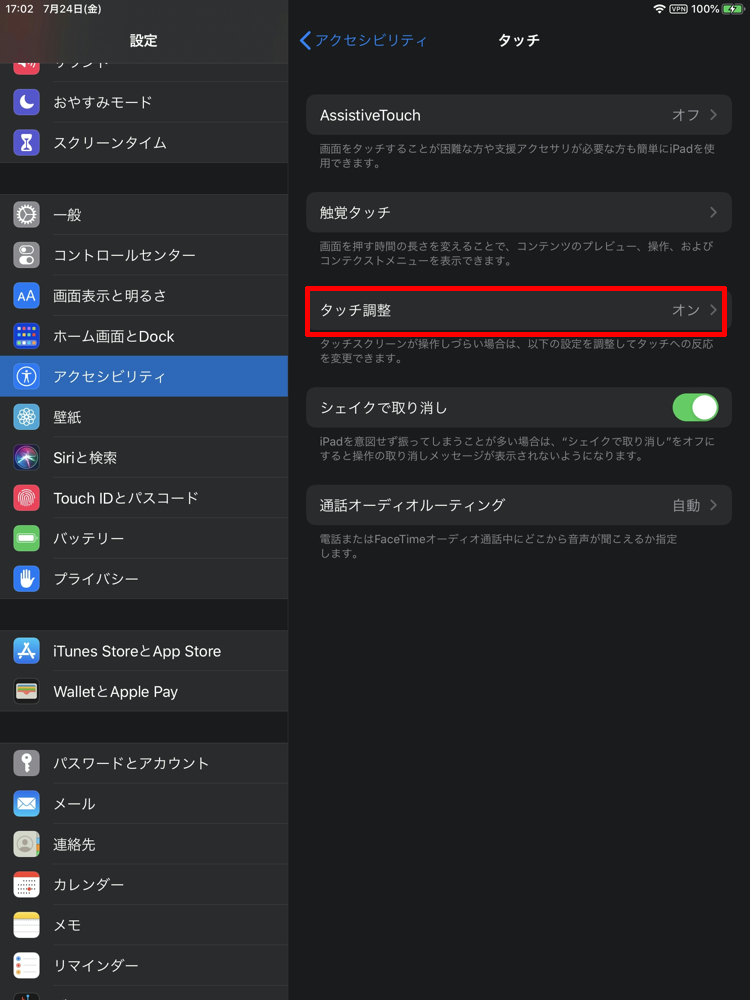This screenshot has height=1000, width=750.
Task: Tap the オフ value of AssistiveTouch
Action: tap(686, 115)
